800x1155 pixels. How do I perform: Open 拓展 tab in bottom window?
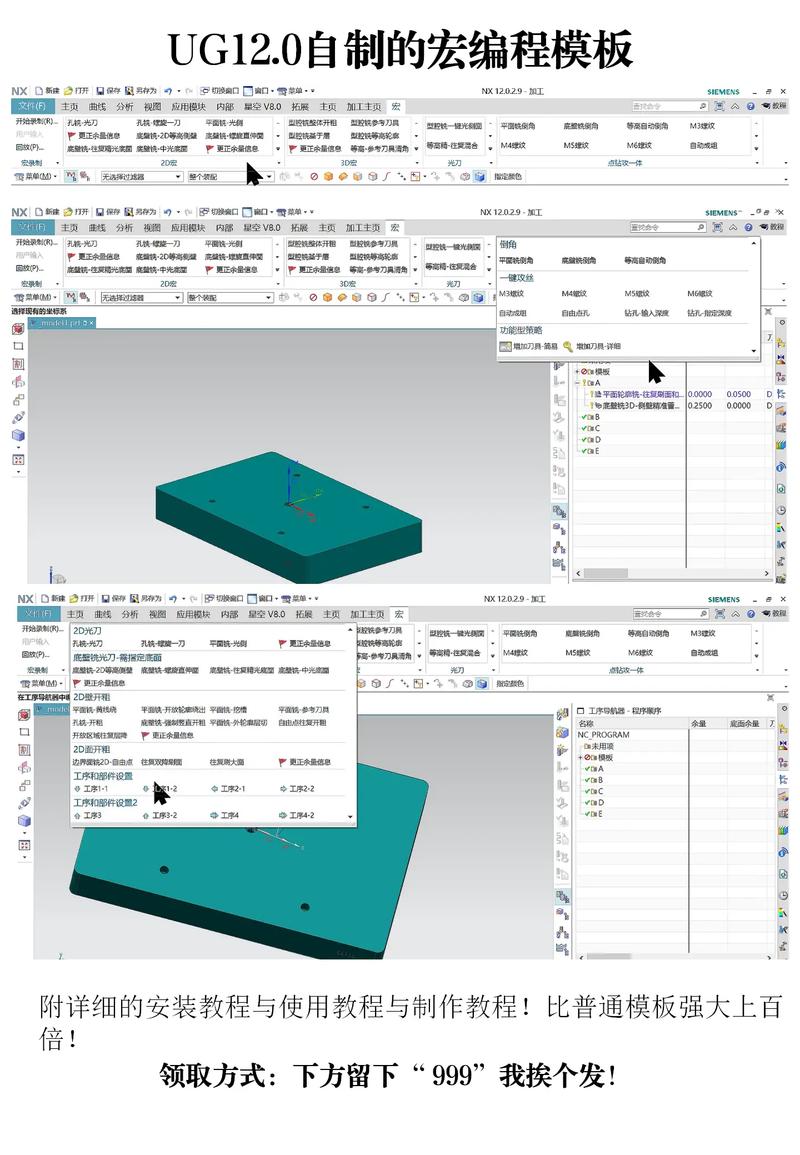point(303,614)
